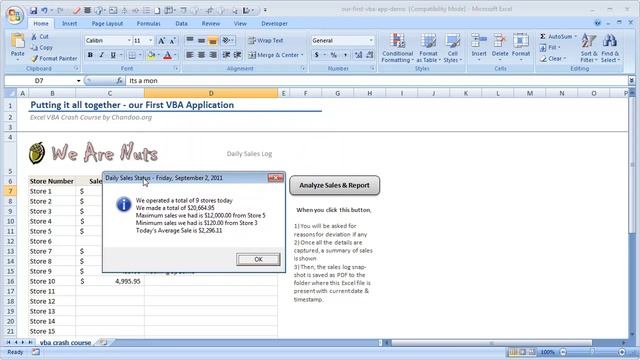The image size is (640, 360).
Task: Open the Developer tab
Action: point(274,24)
